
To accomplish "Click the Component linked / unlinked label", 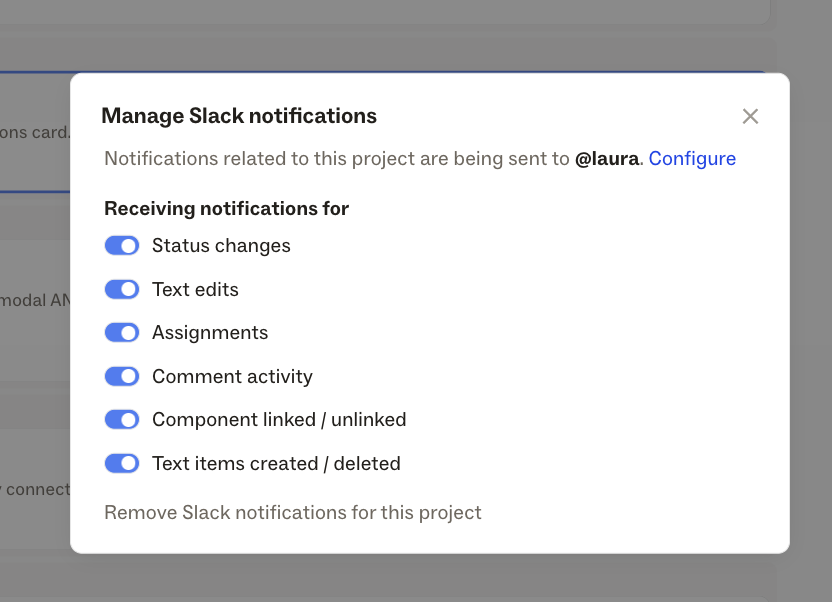I will tap(279, 420).
